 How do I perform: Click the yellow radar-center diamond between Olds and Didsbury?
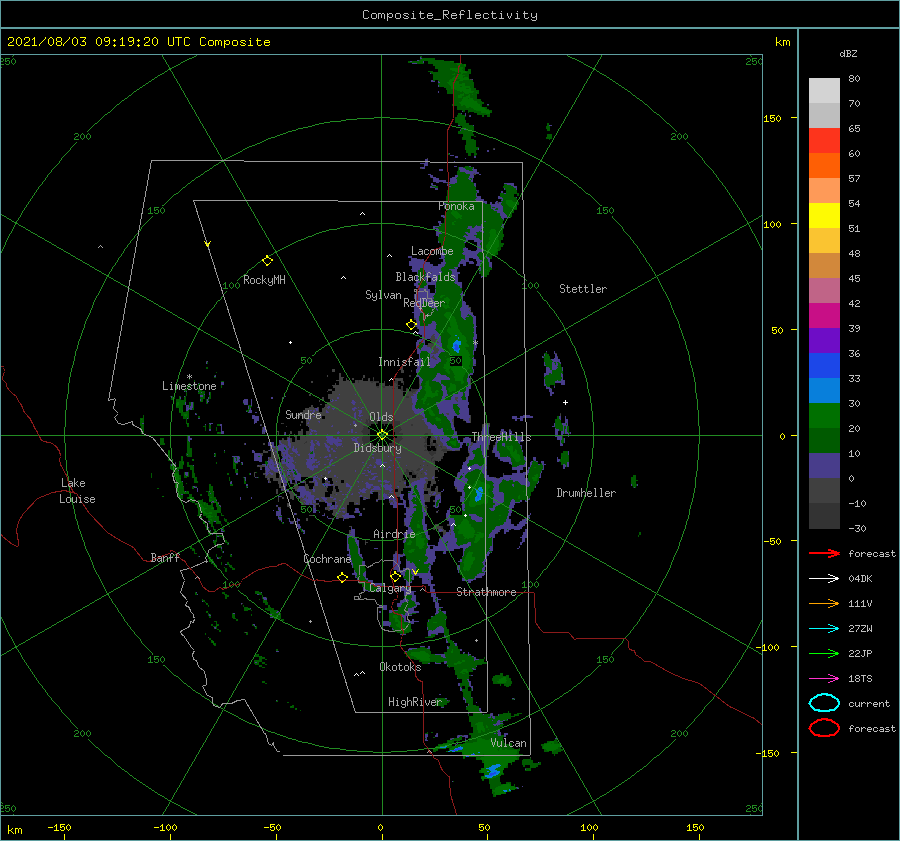[382, 435]
